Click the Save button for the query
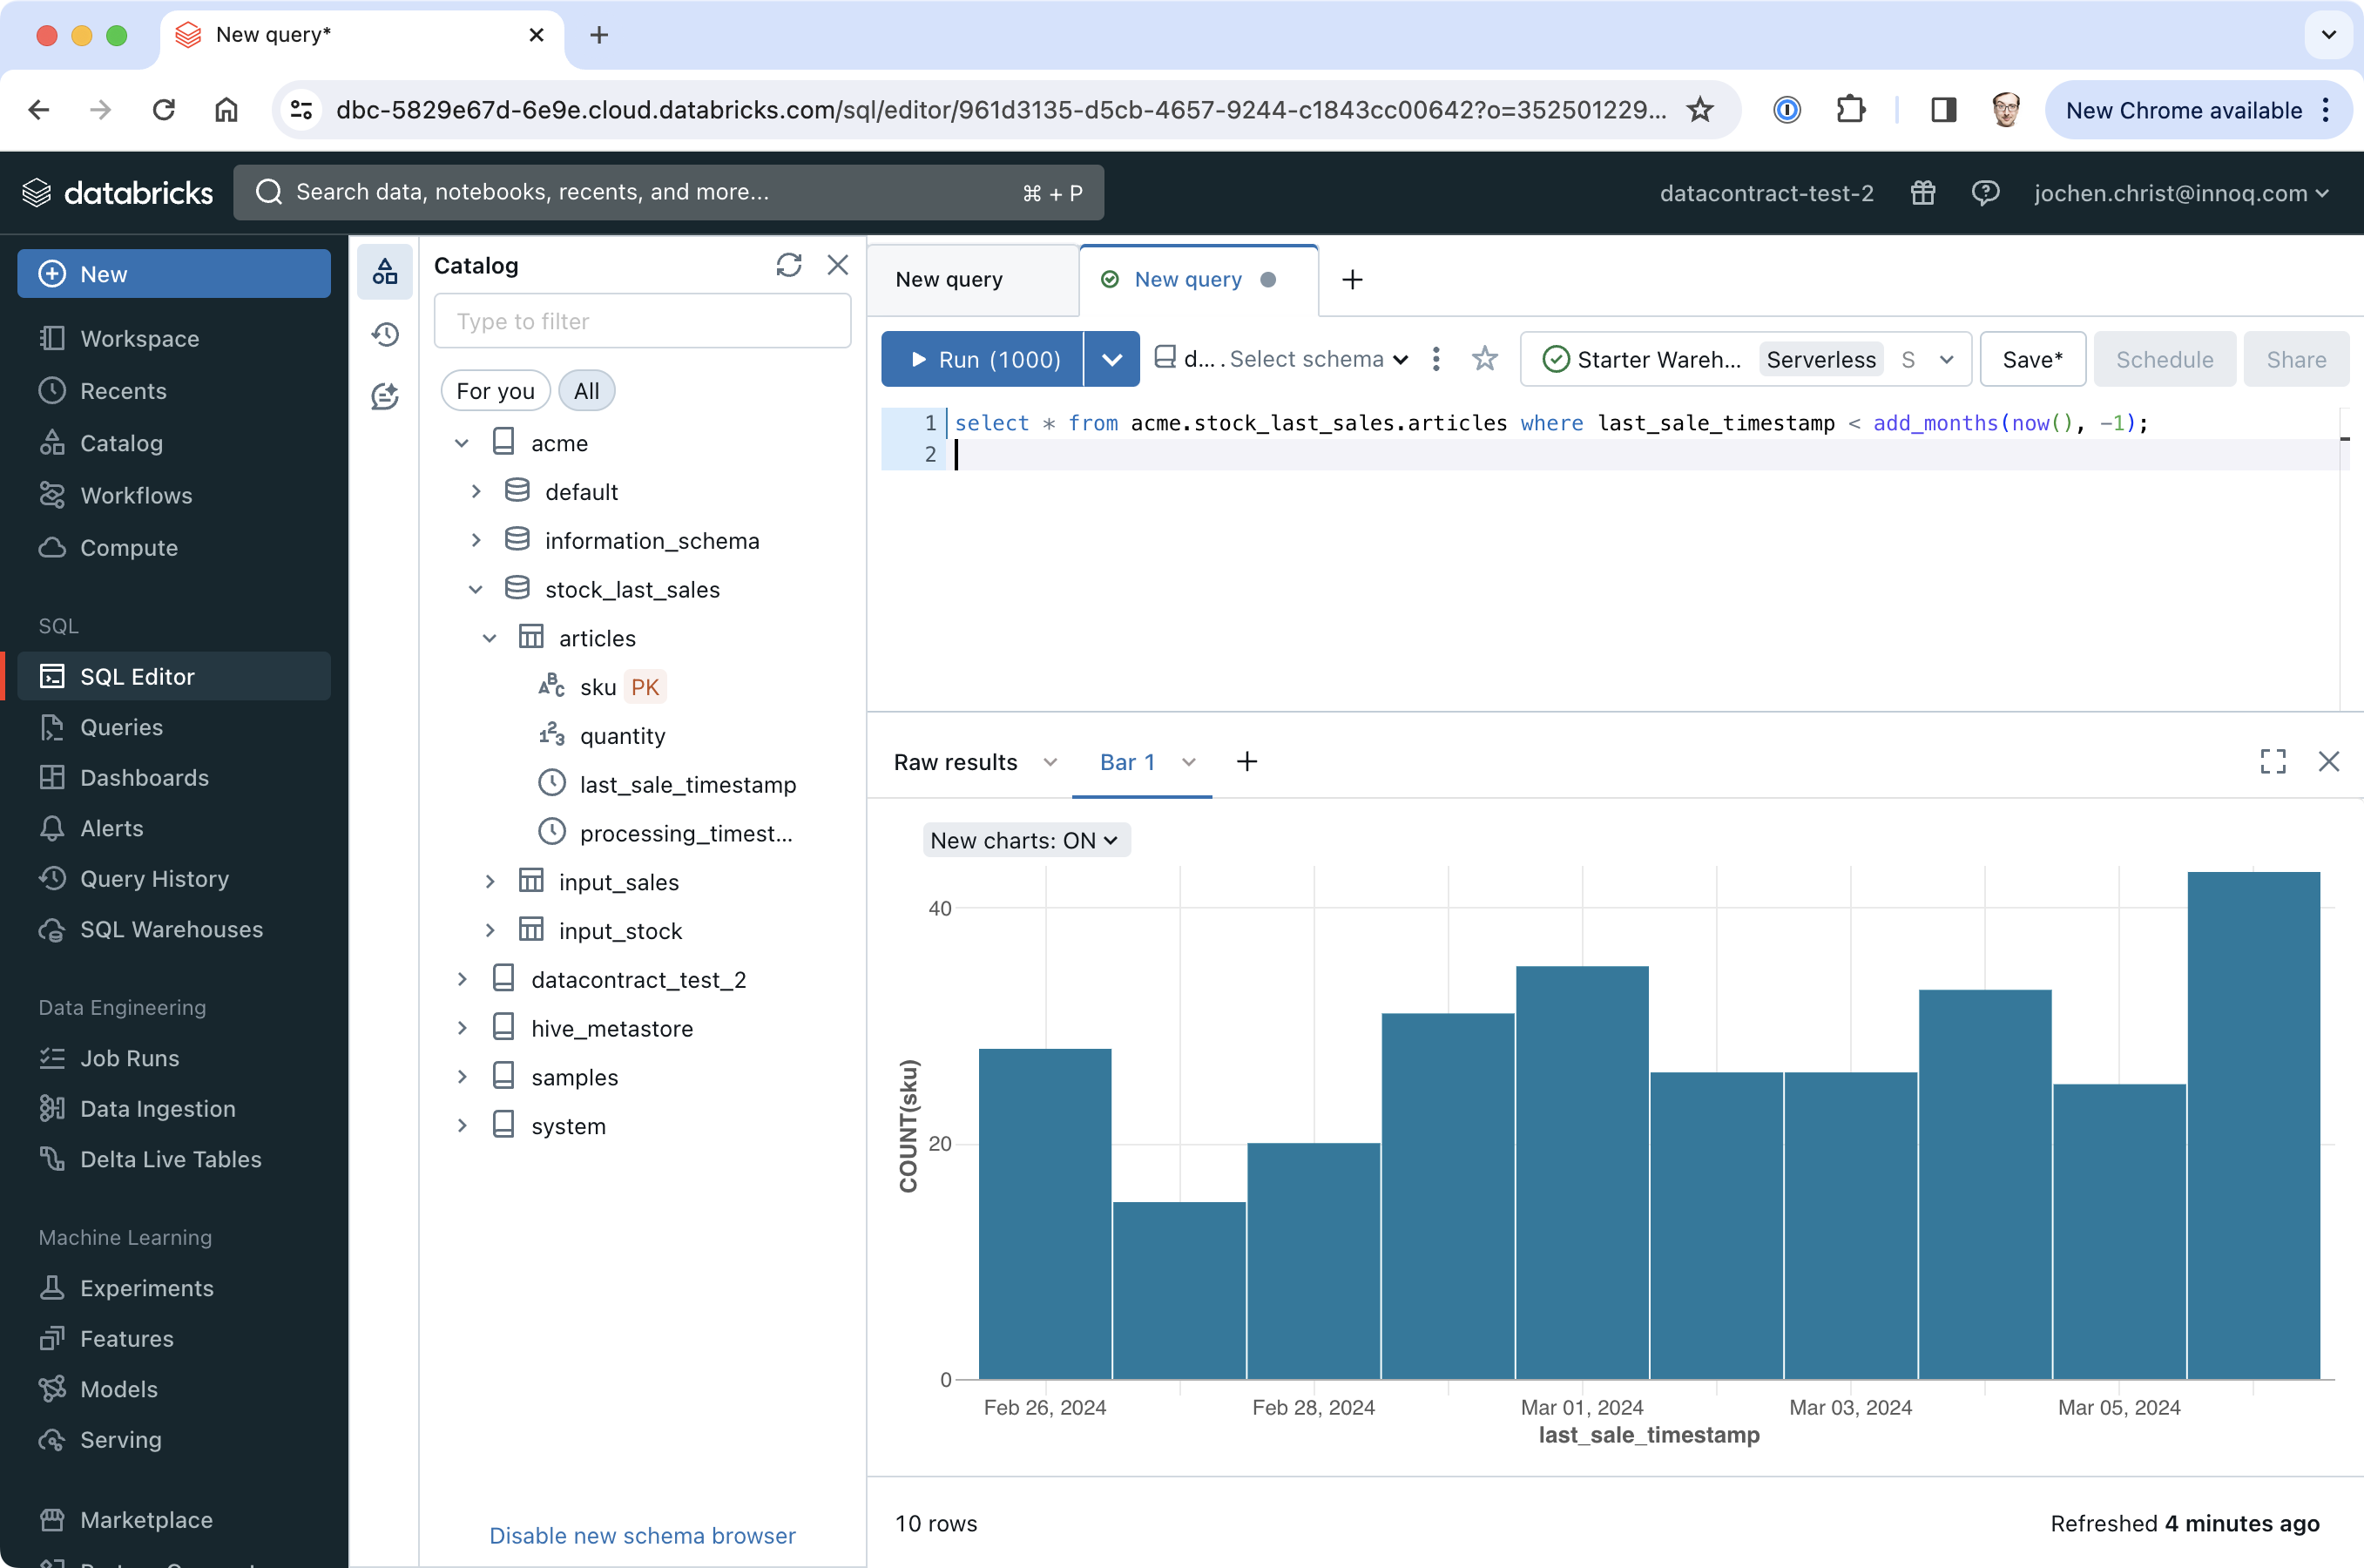 pyautogui.click(x=2031, y=359)
